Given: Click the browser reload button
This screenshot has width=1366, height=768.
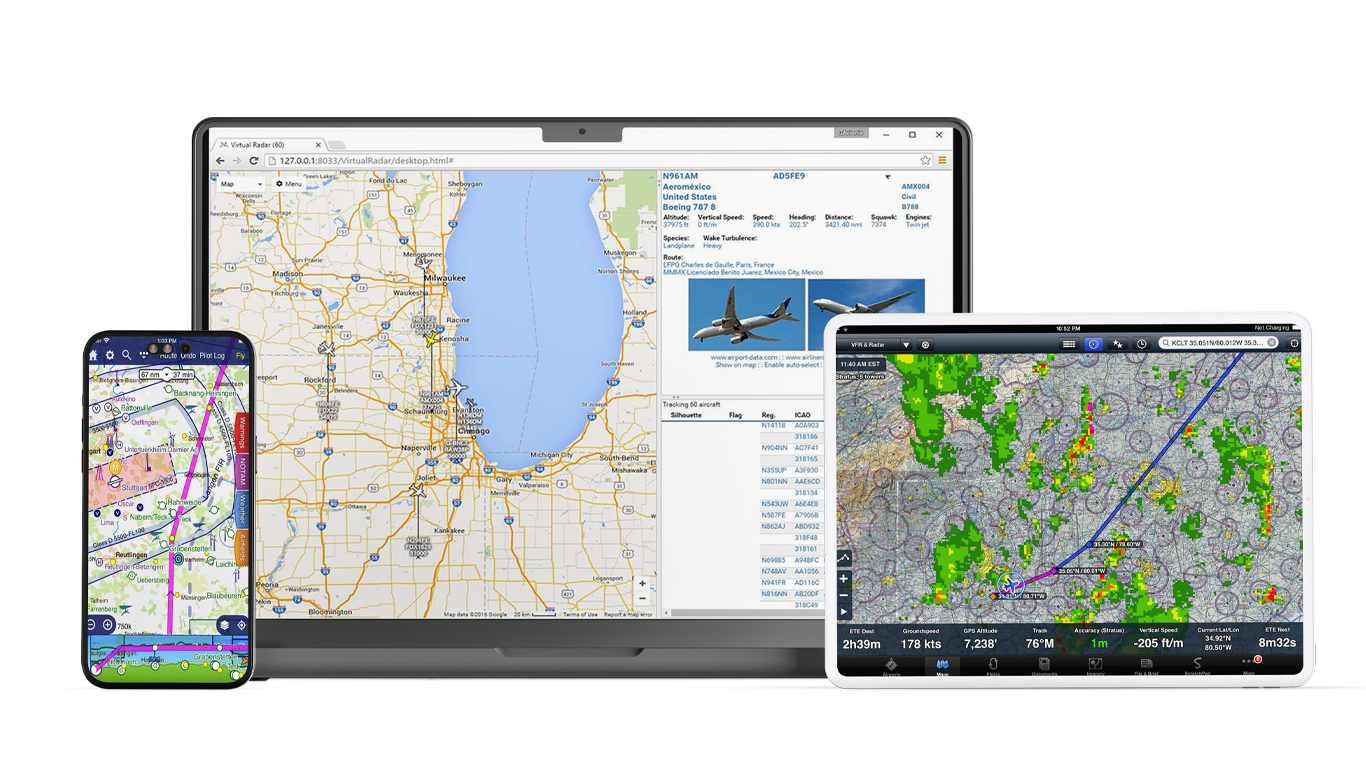Looking at the screenshot, I should click(254, 160).
